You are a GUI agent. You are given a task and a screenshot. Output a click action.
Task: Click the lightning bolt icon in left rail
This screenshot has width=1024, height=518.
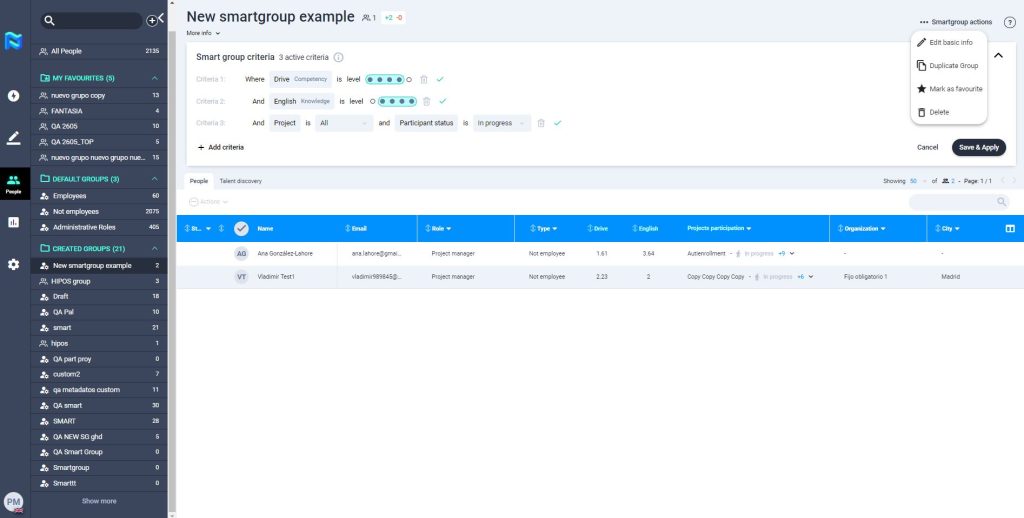pyautogui.click(x=13, y=41)
